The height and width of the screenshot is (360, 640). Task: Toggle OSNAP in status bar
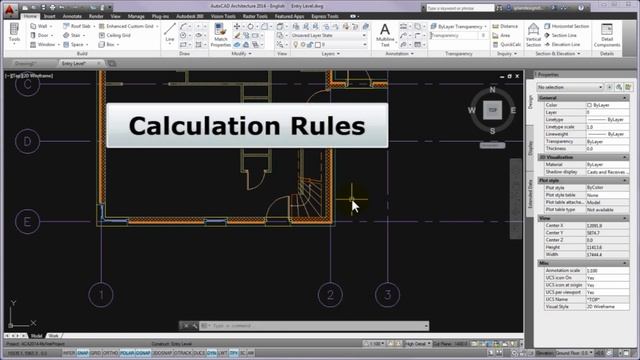143,353
